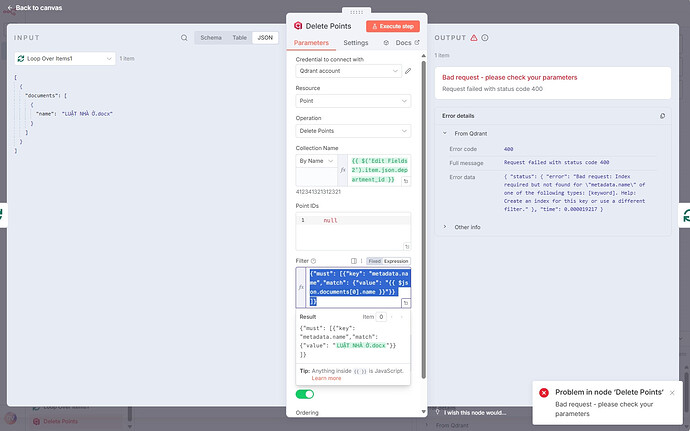Open the Docs link
The height and width of the screenshot is (431, 690).
point(407,43)
